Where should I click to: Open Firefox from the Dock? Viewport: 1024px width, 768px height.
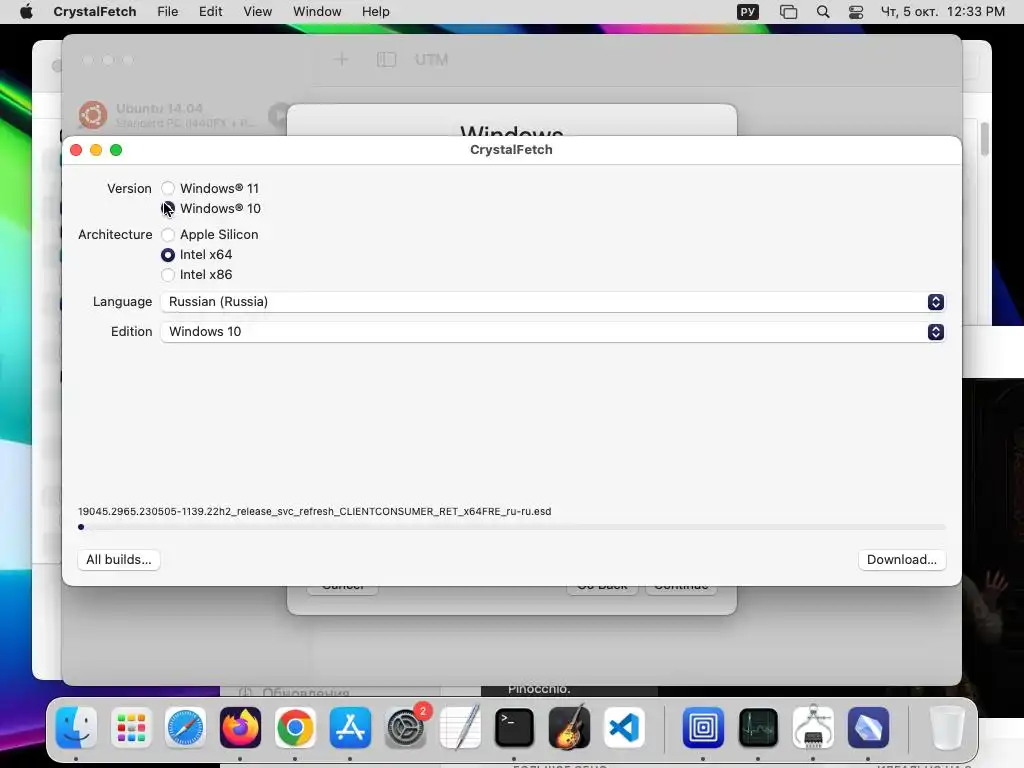[x=240, y=728]
